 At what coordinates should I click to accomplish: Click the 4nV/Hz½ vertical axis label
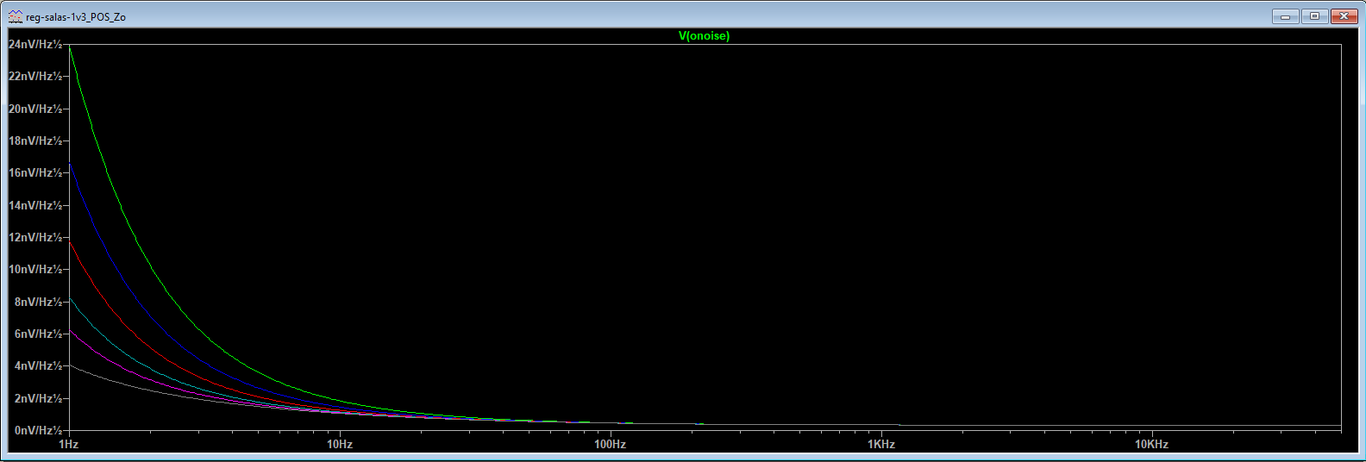click(x=38, y=366)
